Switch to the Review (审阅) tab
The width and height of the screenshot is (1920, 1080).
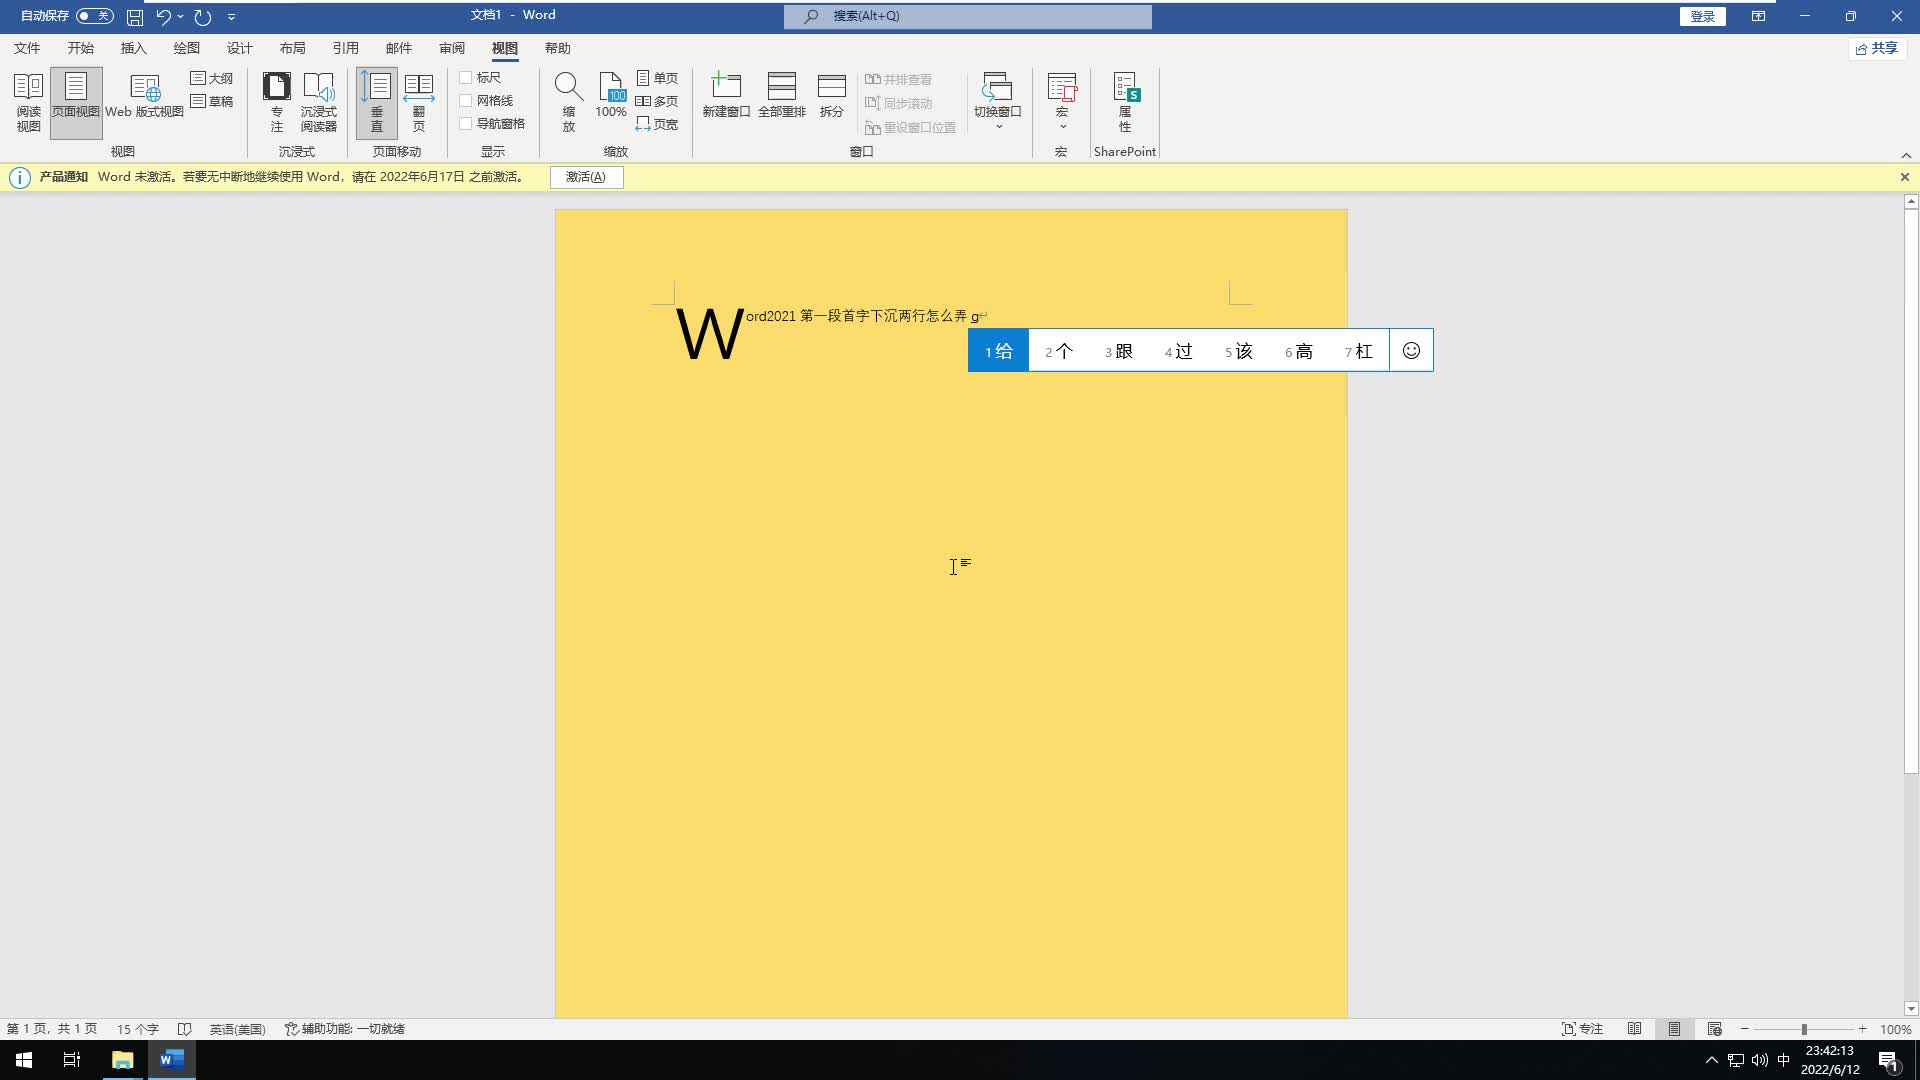tap(451, 48)
